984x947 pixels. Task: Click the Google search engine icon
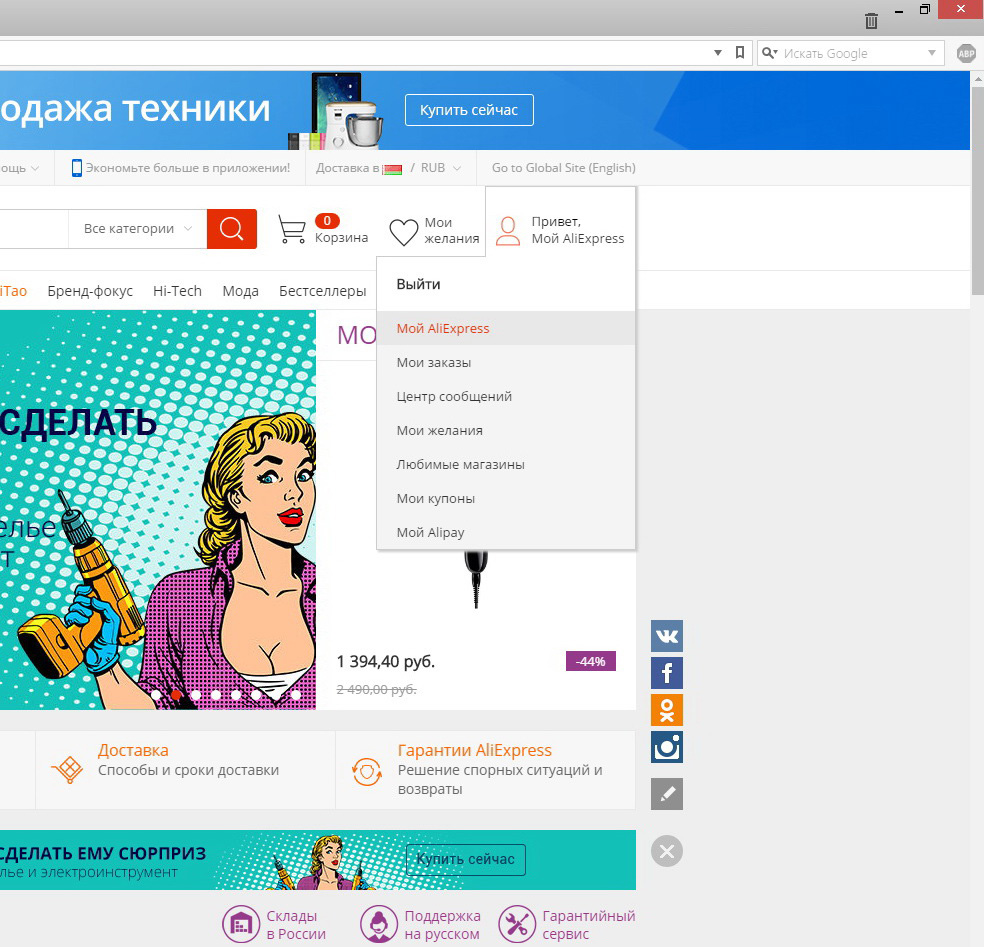pyautogui.click(x=769, y=53)
